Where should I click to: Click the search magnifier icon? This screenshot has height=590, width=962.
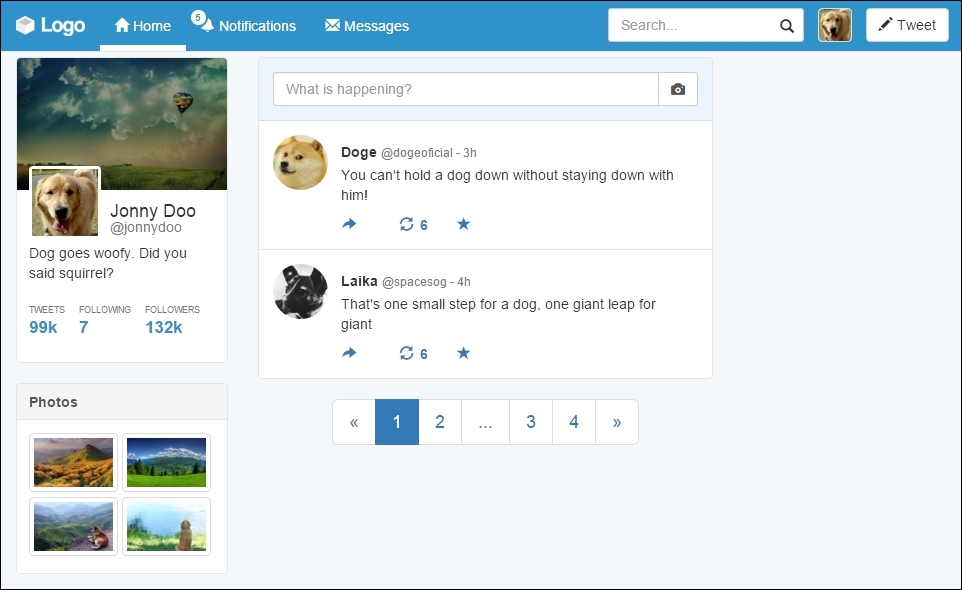(x=786, y=25)
